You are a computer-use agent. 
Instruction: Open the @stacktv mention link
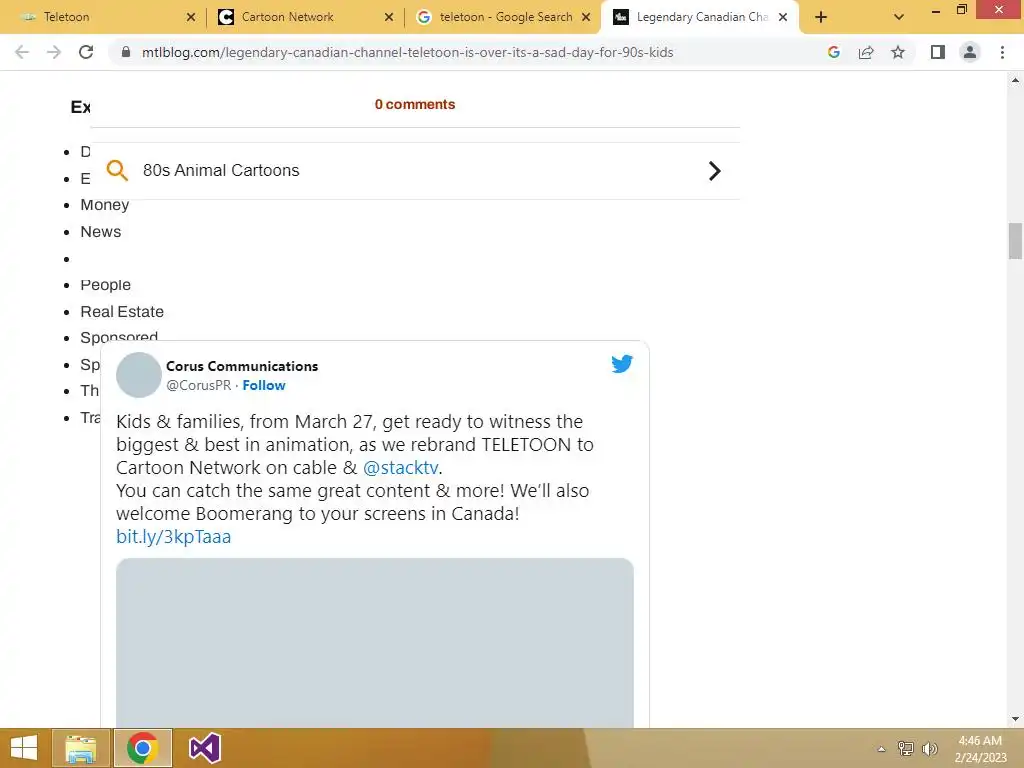click(x=400, y=468)
